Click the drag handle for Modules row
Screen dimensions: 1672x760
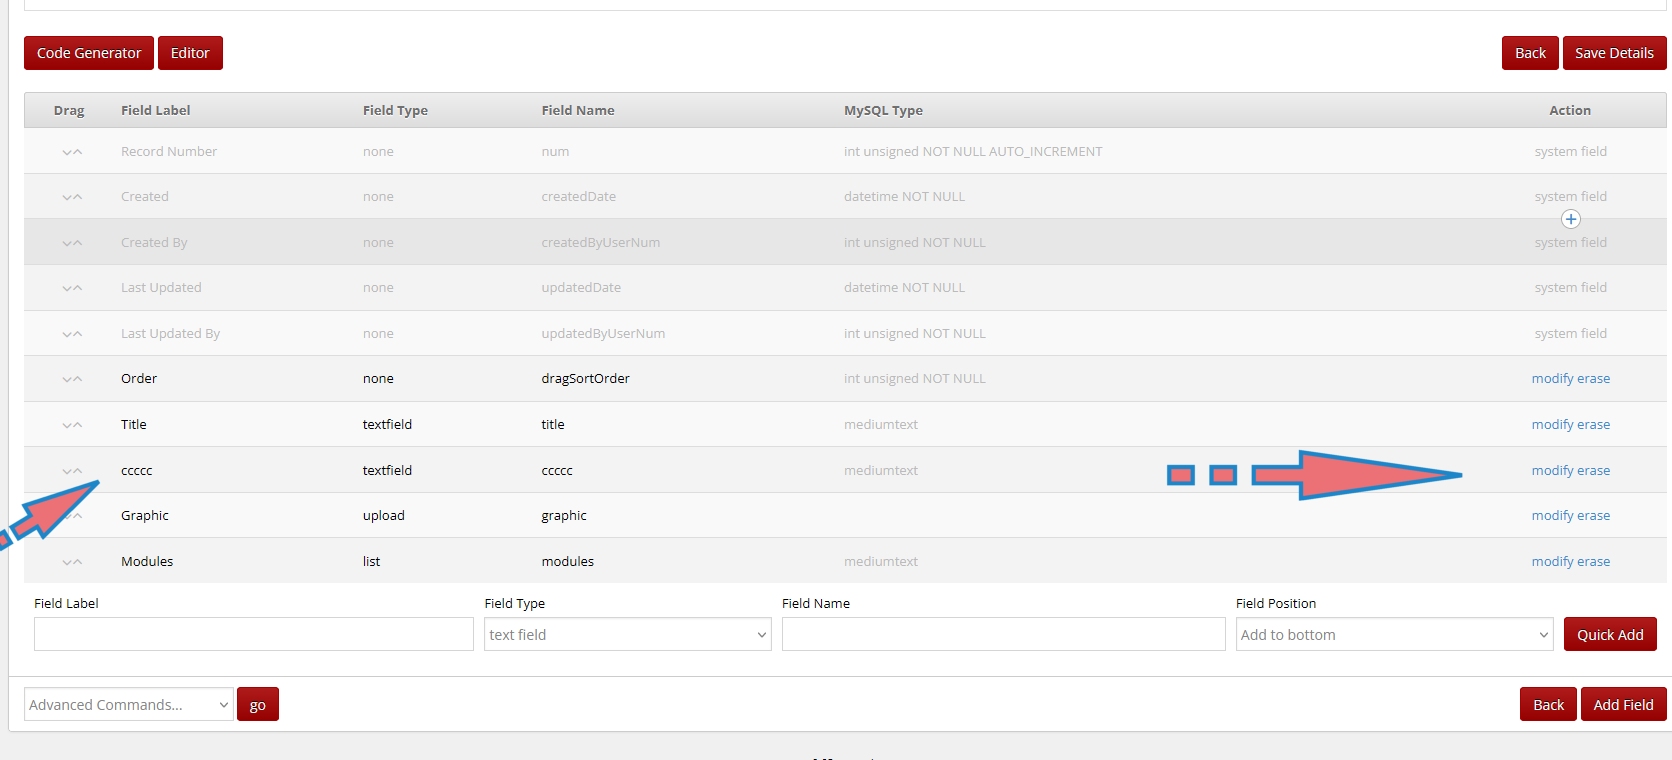(x=72, y=562)
